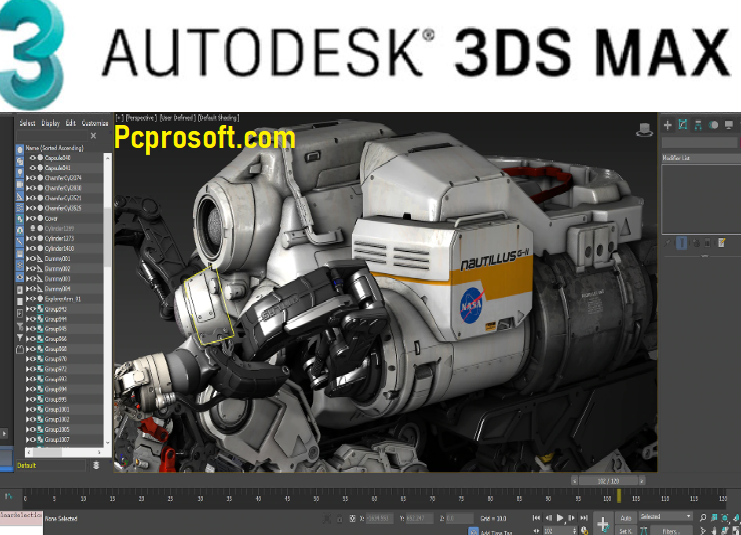Open the Selected key filter dropdown
The image size is (741, 535).
coord(666,517)
